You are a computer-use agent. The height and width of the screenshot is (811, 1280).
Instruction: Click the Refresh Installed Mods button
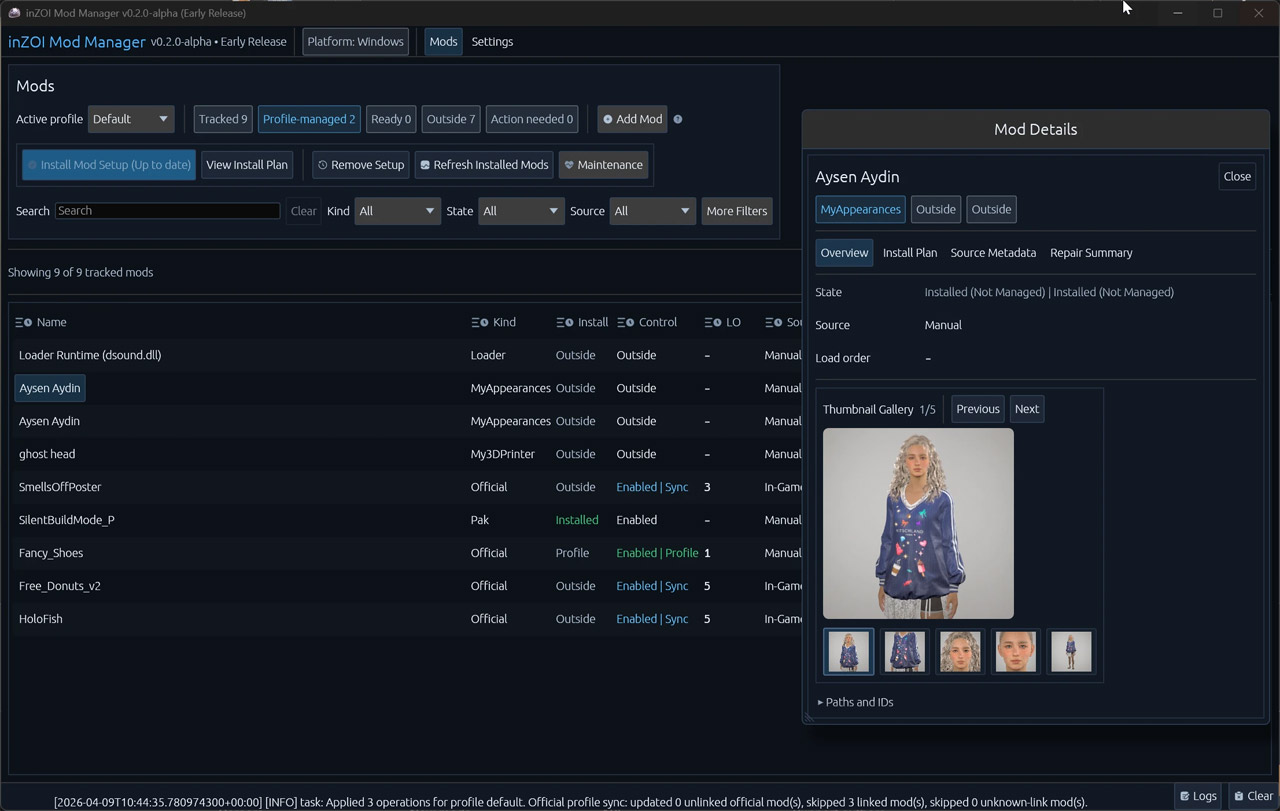pos(483,165)
